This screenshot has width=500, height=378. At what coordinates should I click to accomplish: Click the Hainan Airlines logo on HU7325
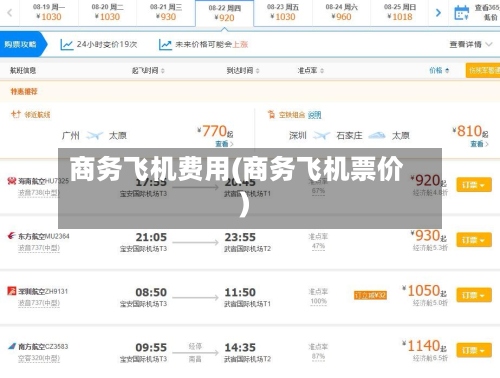tap(12, 181)
